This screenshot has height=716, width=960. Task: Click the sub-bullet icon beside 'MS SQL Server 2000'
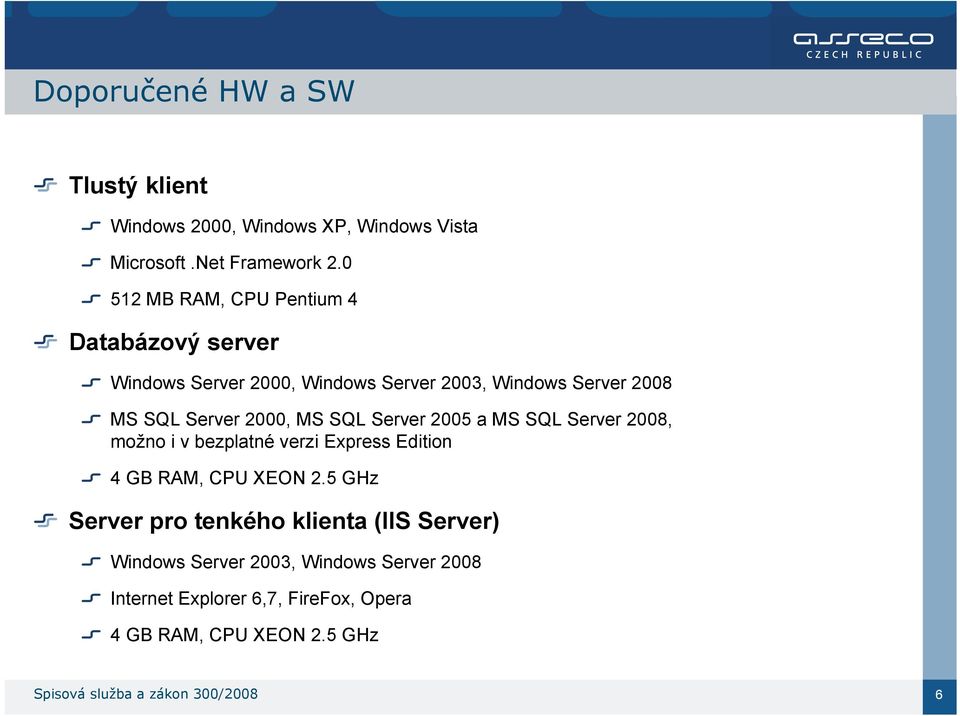(x=91, y=420)
